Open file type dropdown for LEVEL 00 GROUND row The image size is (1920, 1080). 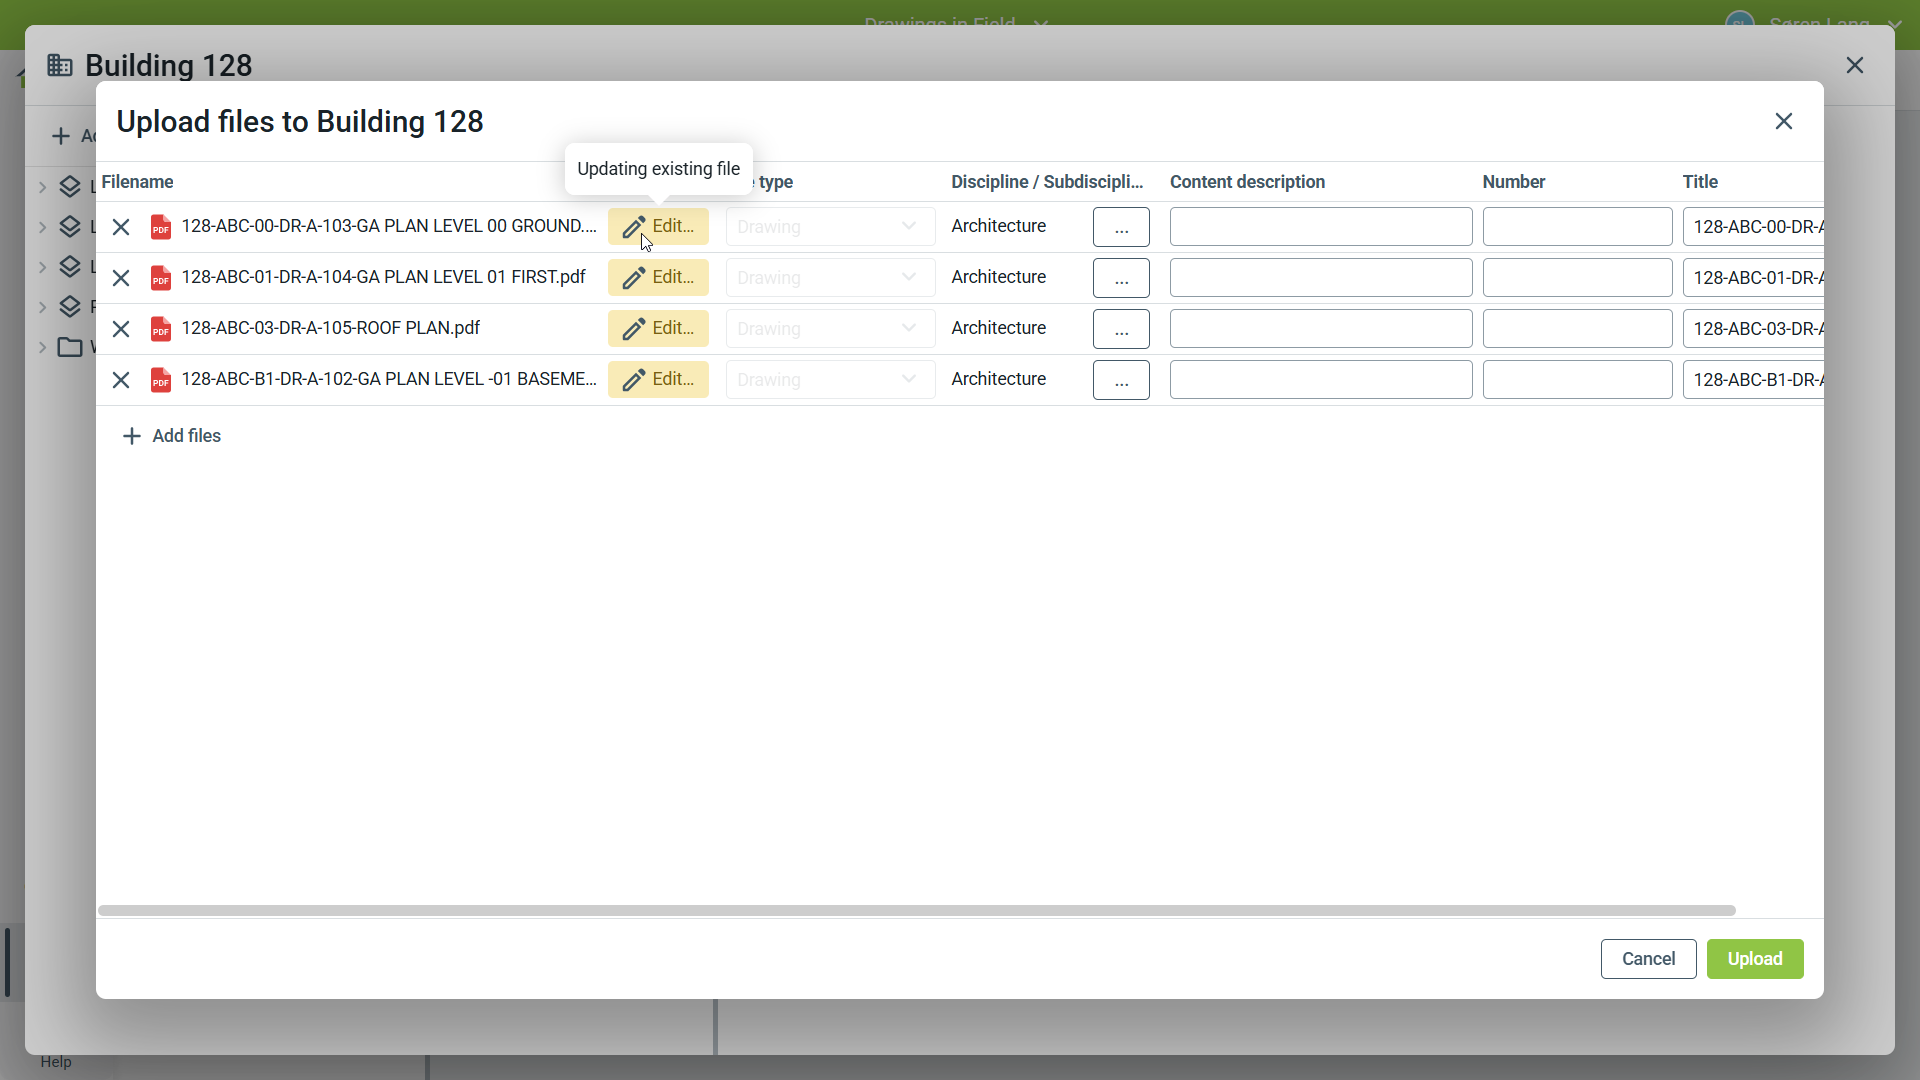(x=830, y=227)
